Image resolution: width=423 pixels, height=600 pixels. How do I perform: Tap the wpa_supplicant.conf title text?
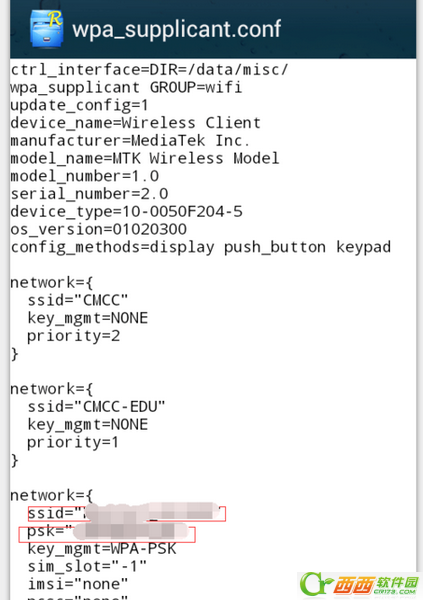tap(176, 29)
